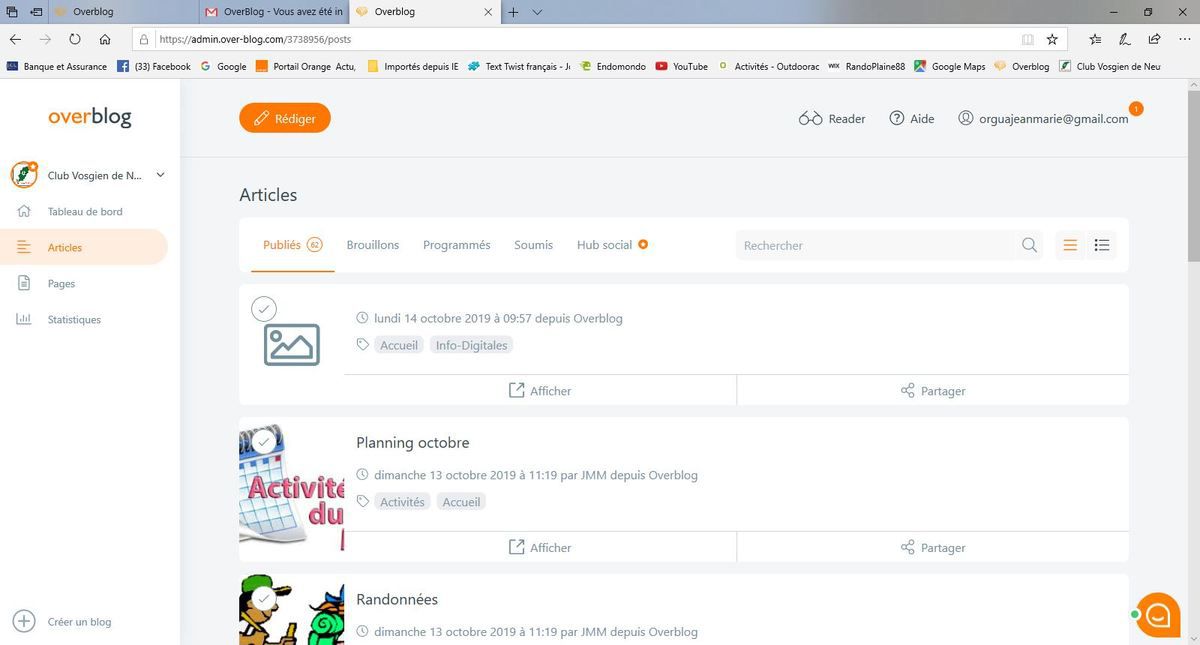This screenshot has width=1200, height=645.
Task: Expand the tab preview chevron beside new tab
Action: click(x=538, y=12)
